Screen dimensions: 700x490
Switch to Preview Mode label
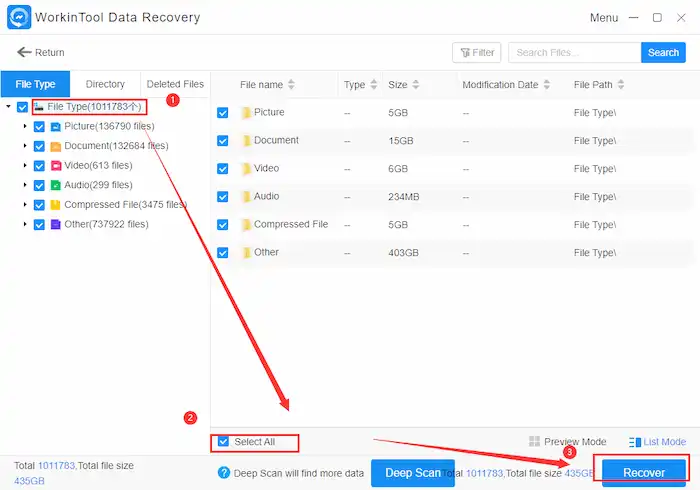point(575,442)
